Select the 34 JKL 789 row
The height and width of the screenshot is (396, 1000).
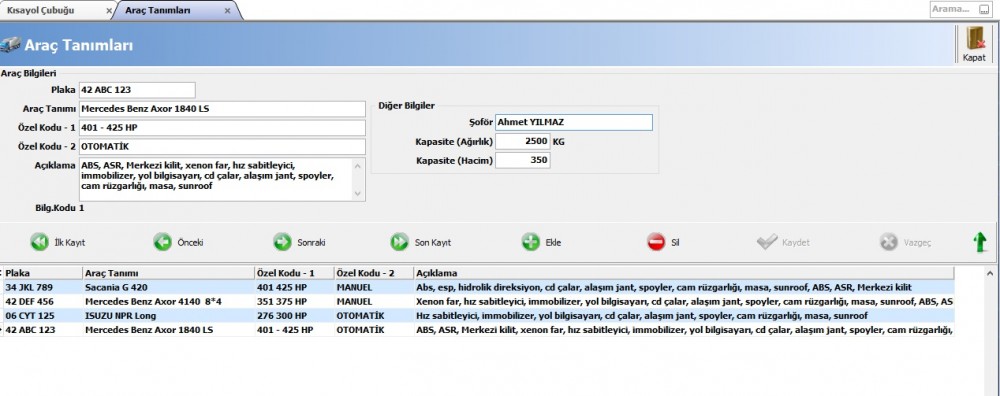(477, 288)
